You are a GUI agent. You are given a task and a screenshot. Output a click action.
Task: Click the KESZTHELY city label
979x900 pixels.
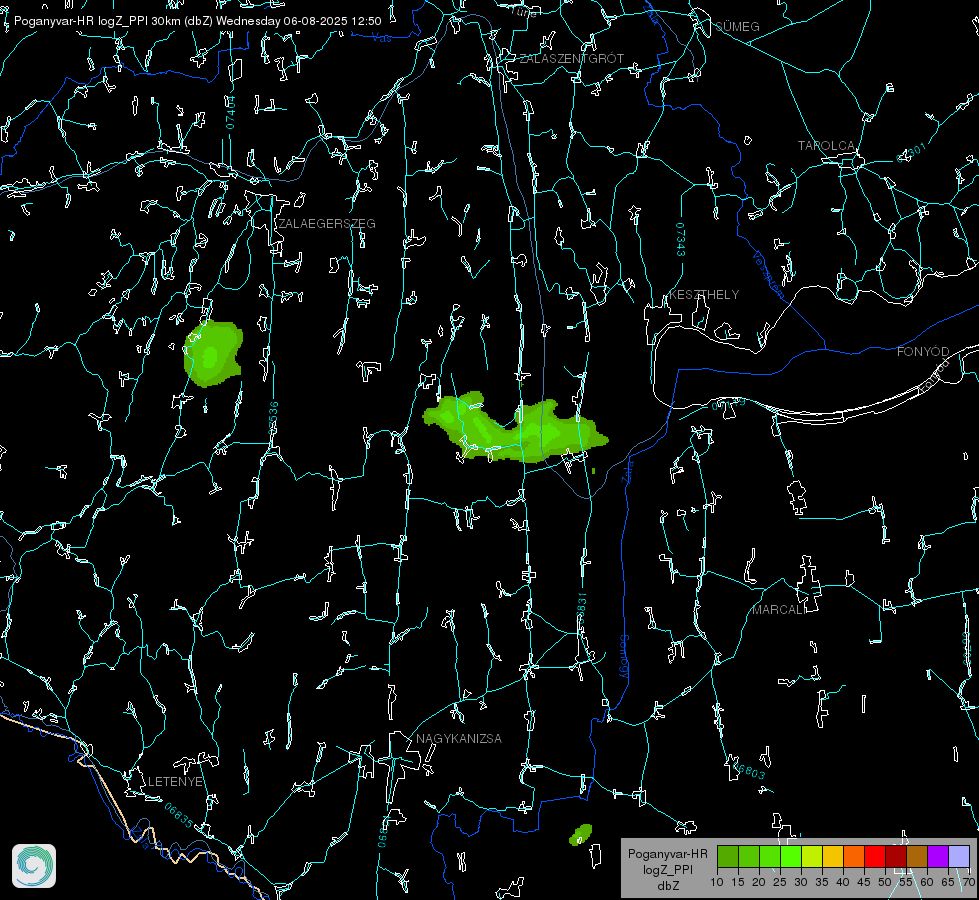click(x=704, y=295)
